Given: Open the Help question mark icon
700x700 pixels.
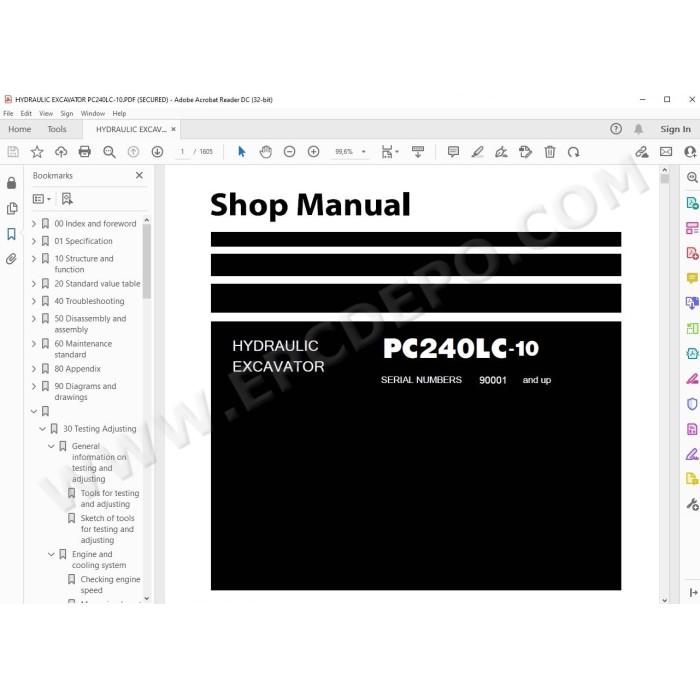Looking at the screenshot, I should click(616, 129).
